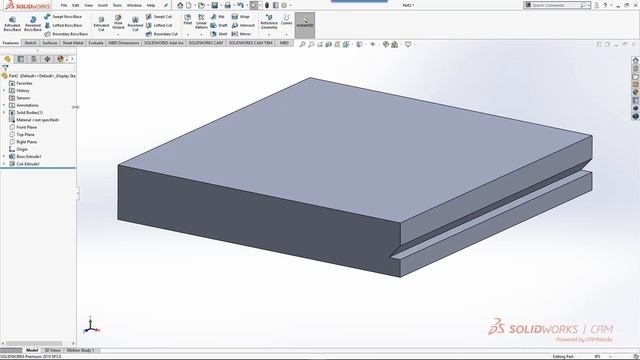The width and height of the screenshot is (640, 360).
Task: Open the Options gear icon
Action: click(x=284, y=5)
